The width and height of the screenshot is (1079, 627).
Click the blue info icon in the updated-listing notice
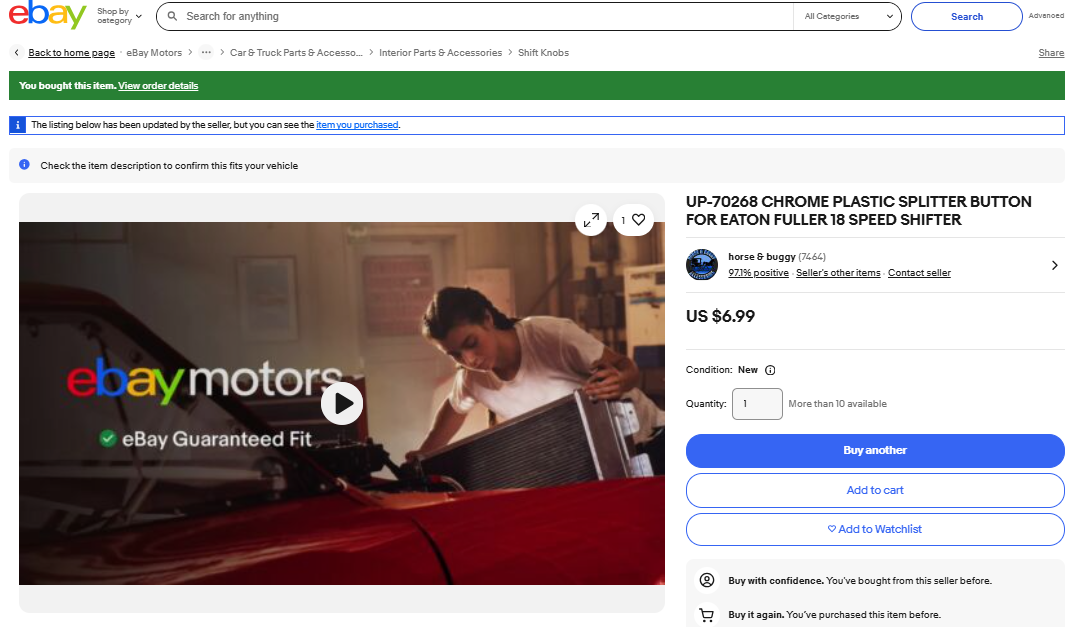click(x=18, y=125)
